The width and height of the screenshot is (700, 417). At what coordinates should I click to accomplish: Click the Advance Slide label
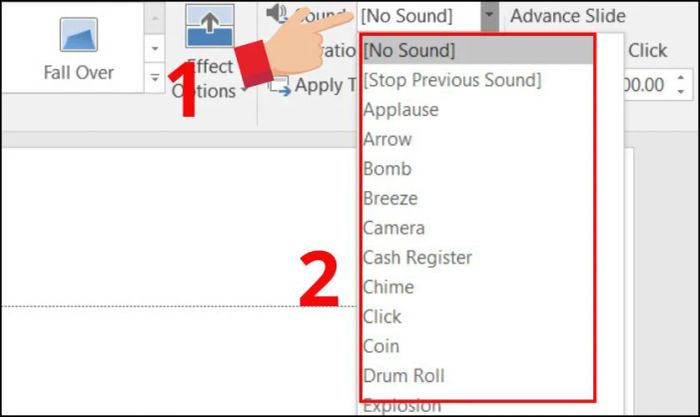pos(568,16)
